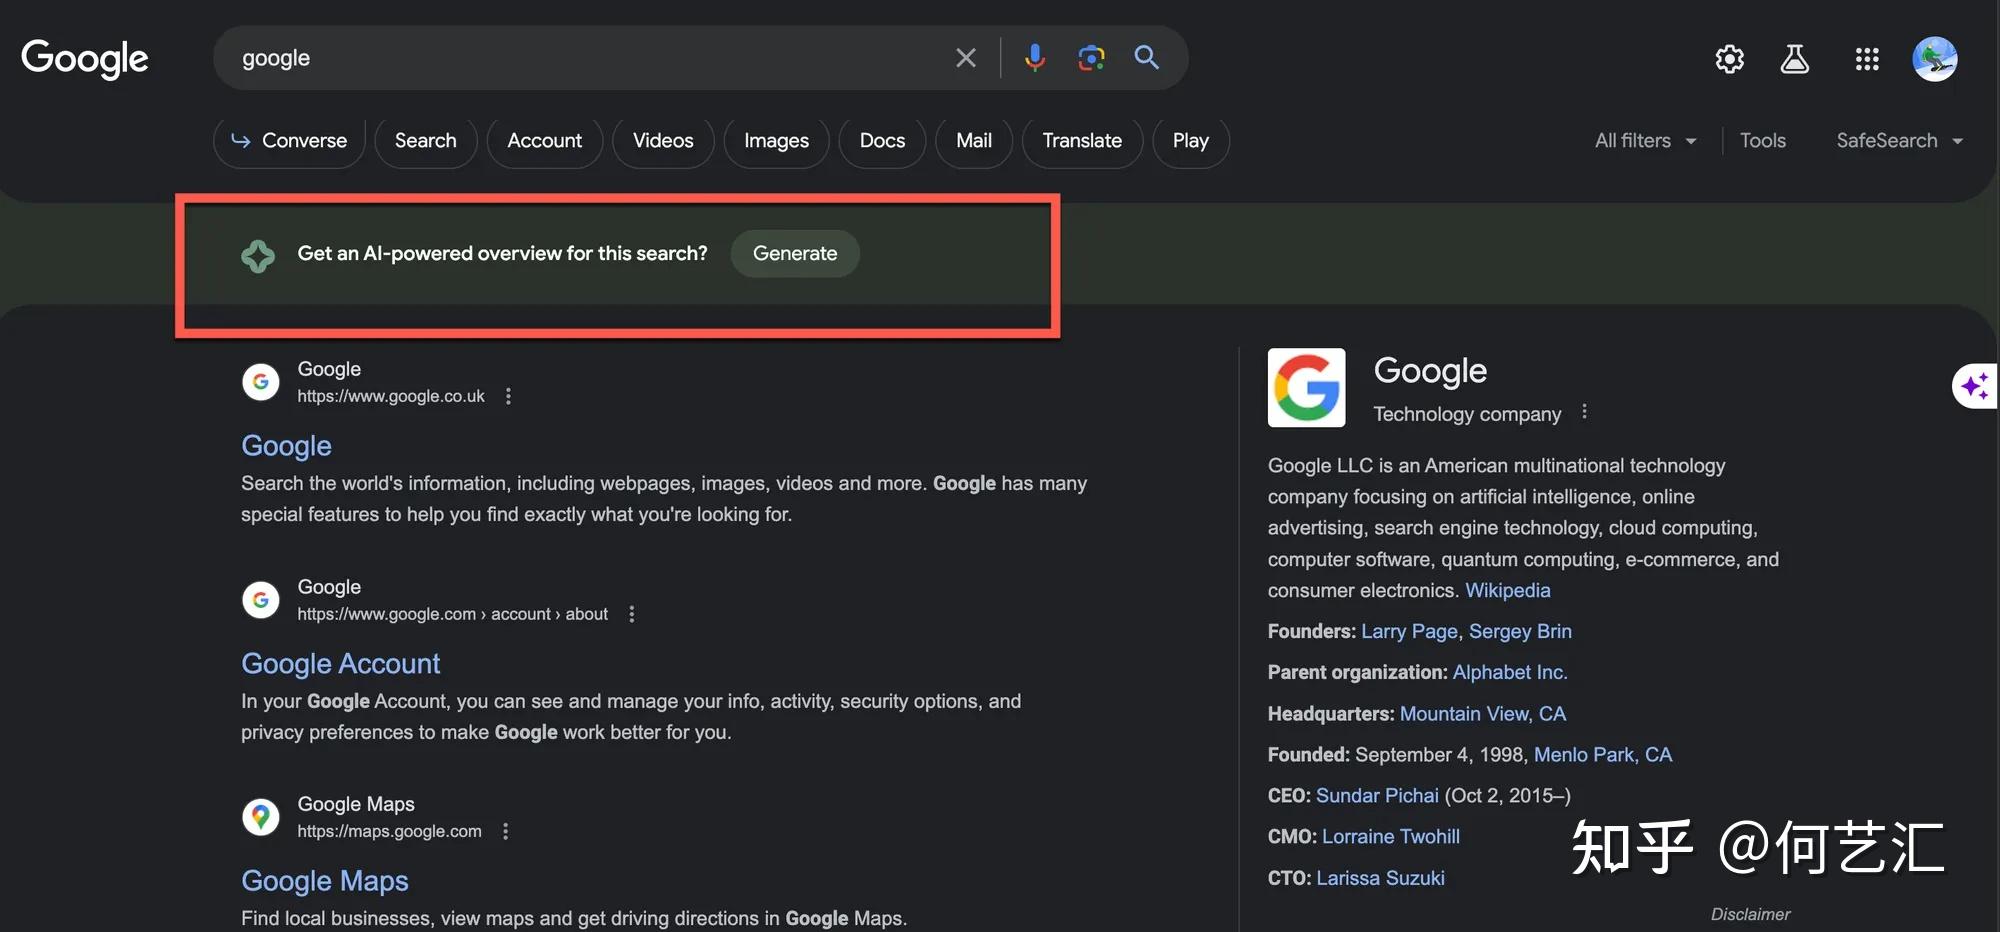Click the AI overview sparkle icon
Viewport: 2000px width, 932px height.
(x=258, y=256)
